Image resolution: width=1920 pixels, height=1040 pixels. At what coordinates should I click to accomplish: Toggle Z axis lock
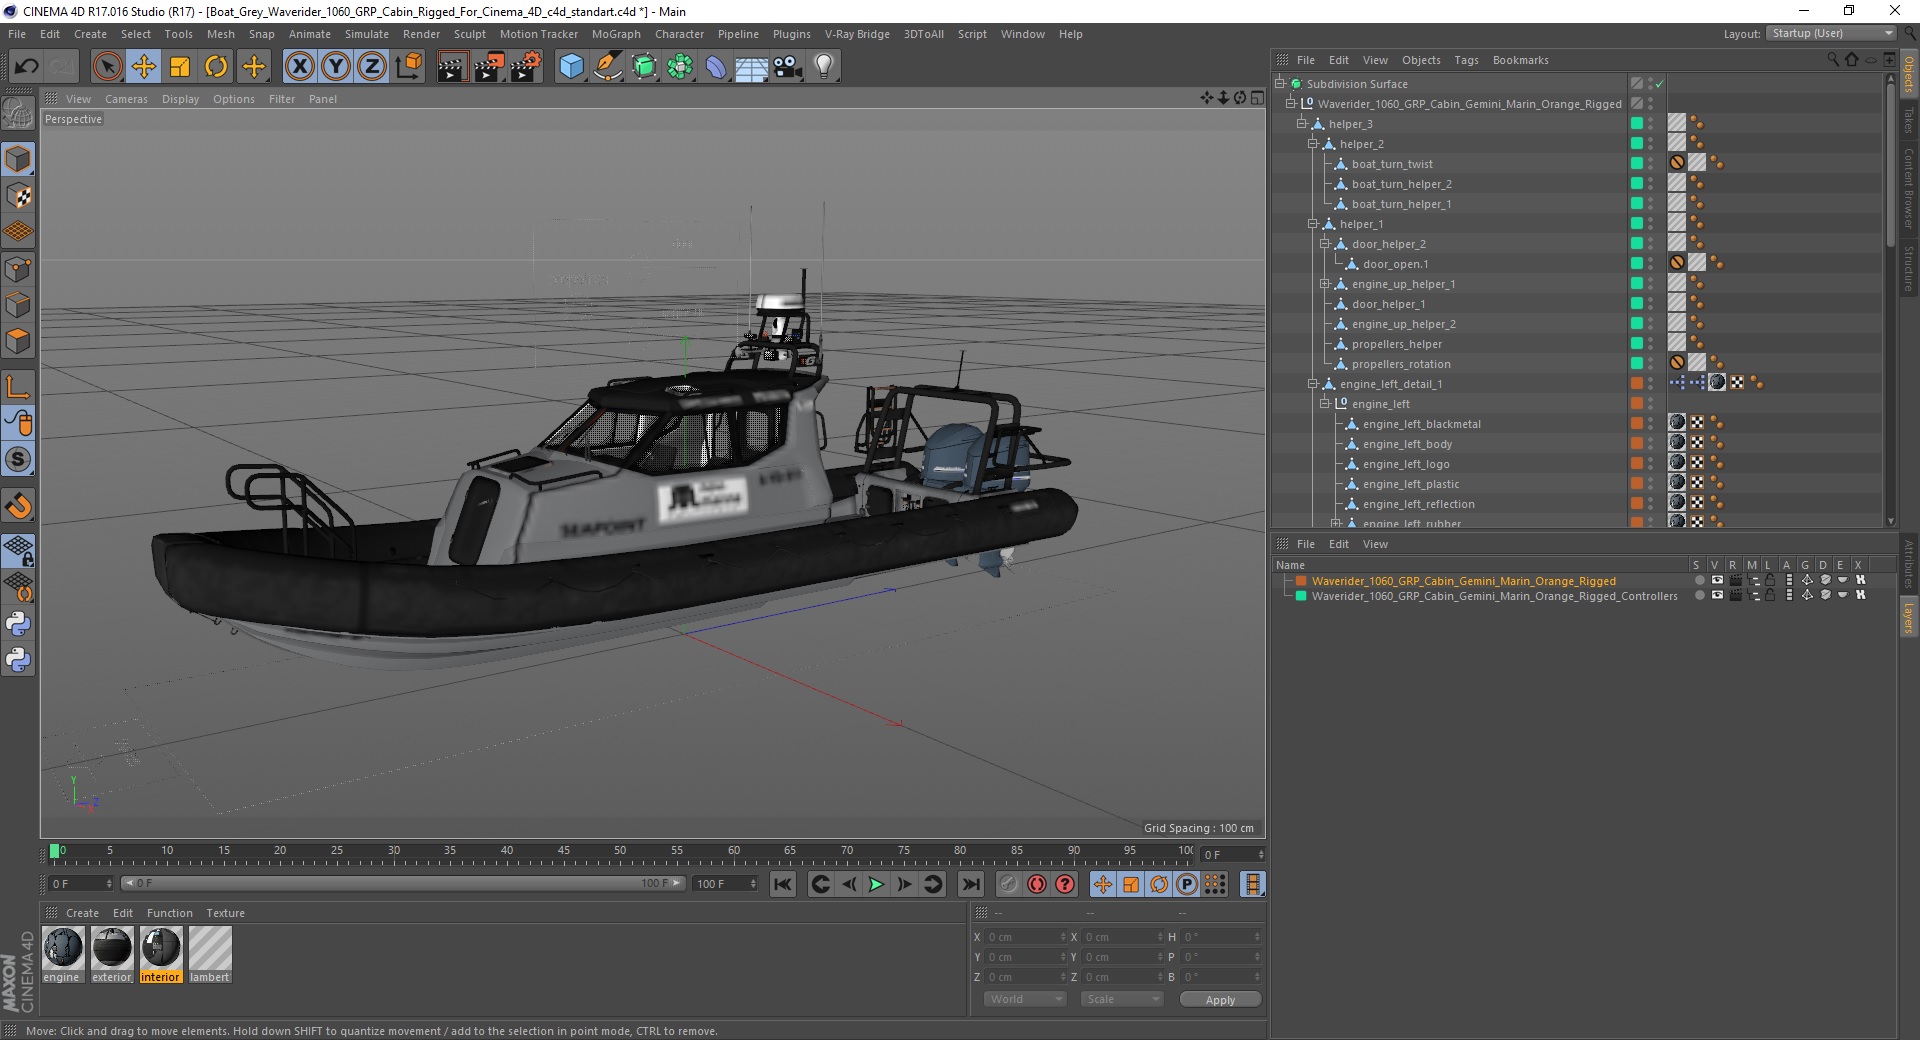[x=372, y=67]
